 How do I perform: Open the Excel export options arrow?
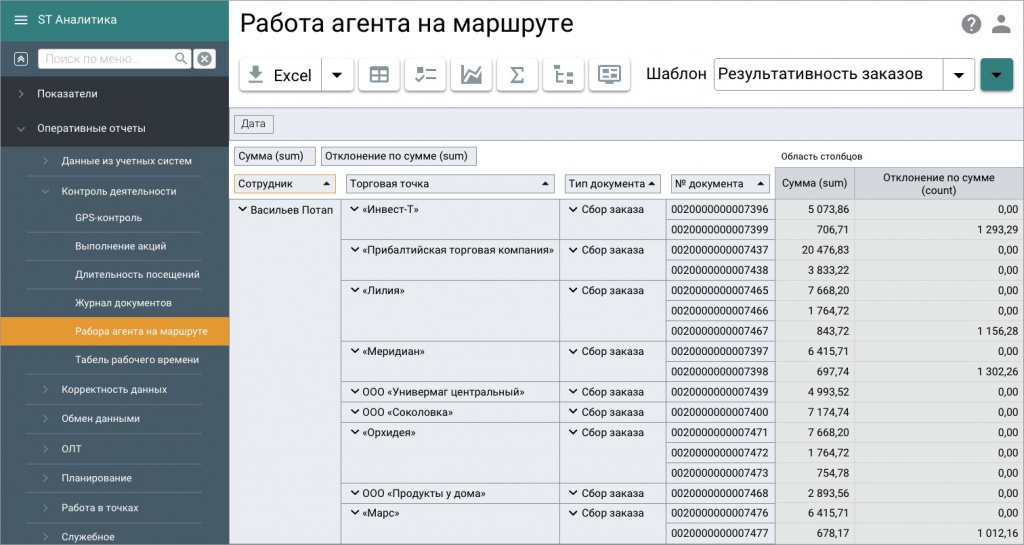(337, 75)
